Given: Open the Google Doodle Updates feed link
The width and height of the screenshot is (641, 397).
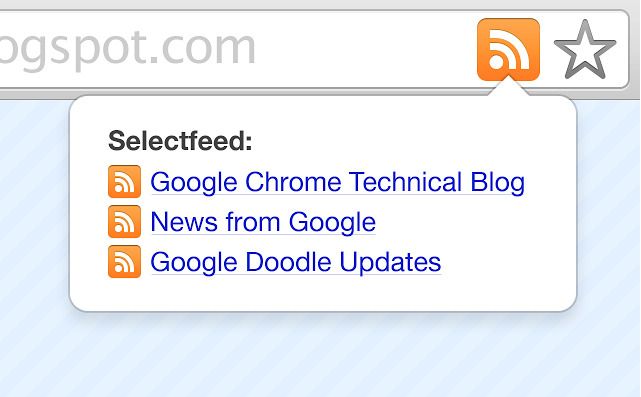Looking at the screenshot, I should (x=296, y=262).
